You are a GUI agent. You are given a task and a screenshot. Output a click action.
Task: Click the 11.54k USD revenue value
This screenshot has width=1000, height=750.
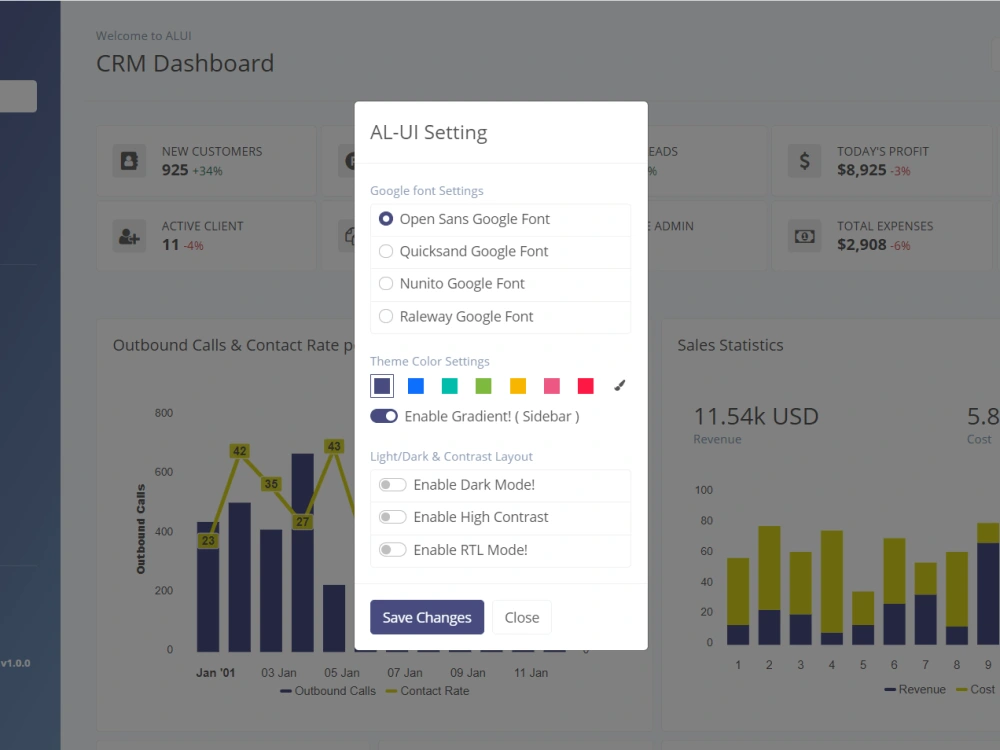pyautogui.click(x=756, y=416)
